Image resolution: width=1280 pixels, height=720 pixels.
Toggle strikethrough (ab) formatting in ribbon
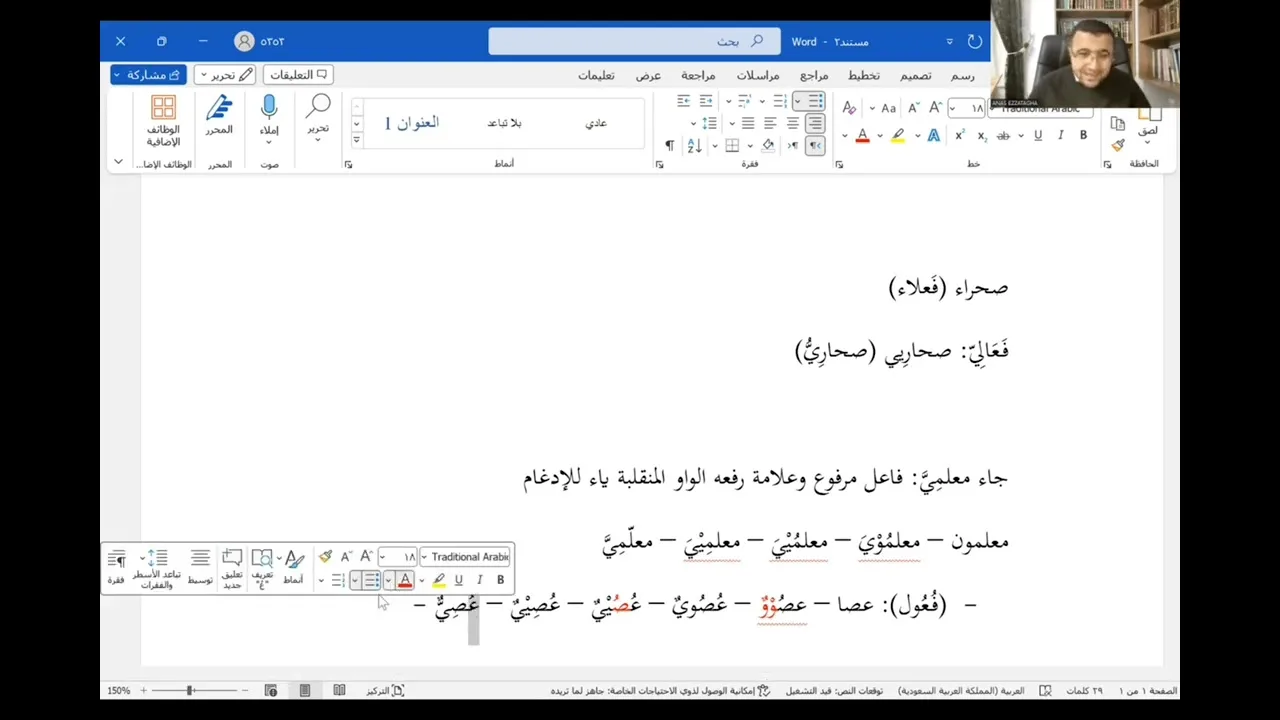point(1005,135)
